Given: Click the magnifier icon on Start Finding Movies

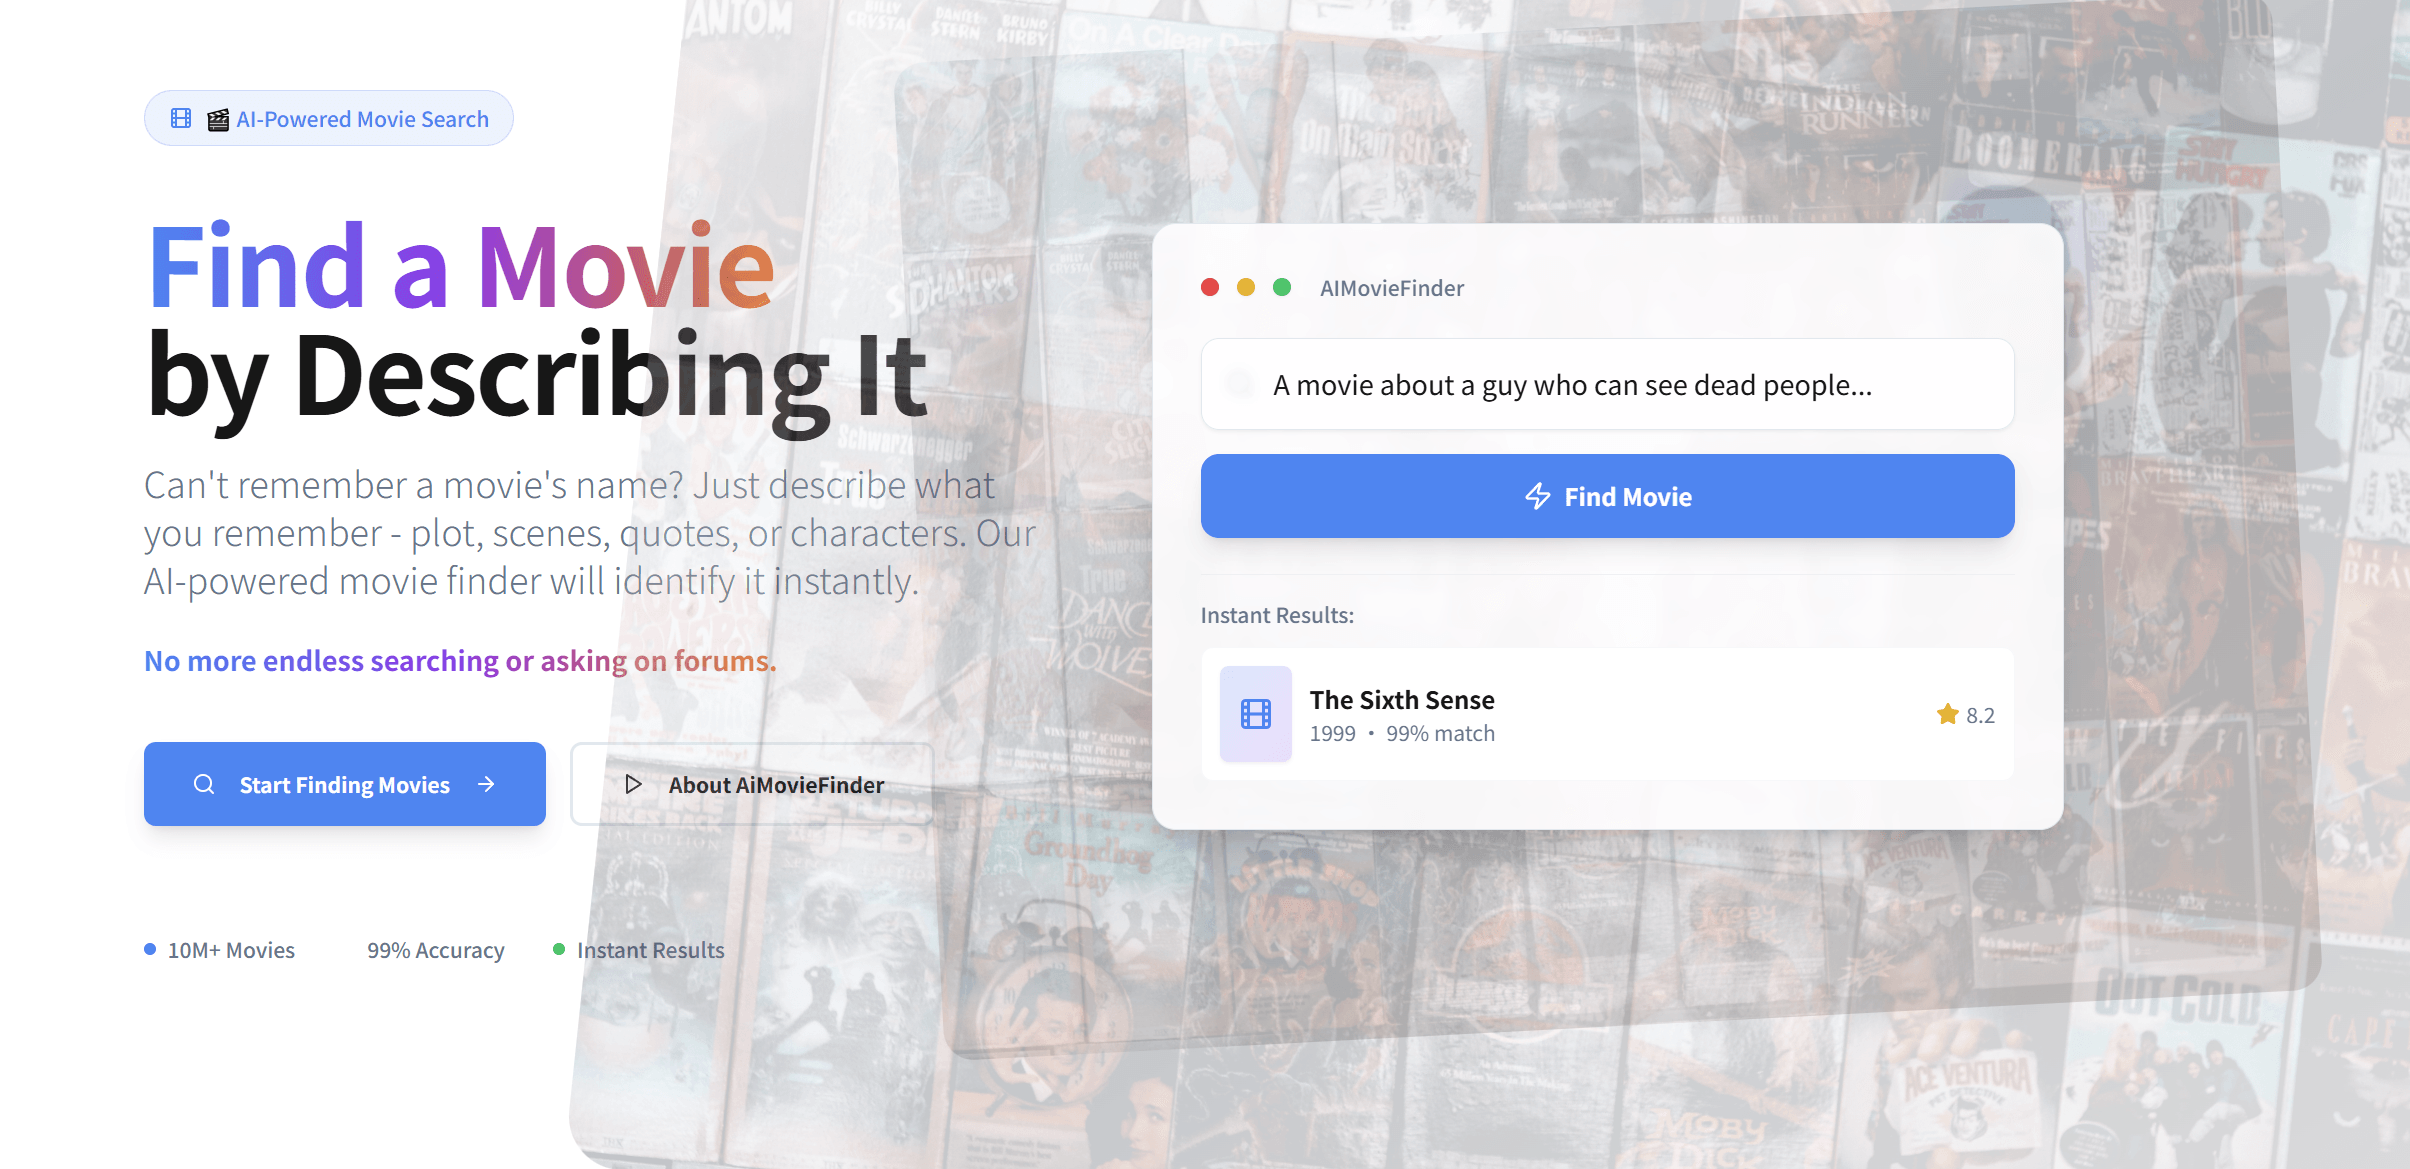Looking at the screenshot, I should (x=204, y=784).
